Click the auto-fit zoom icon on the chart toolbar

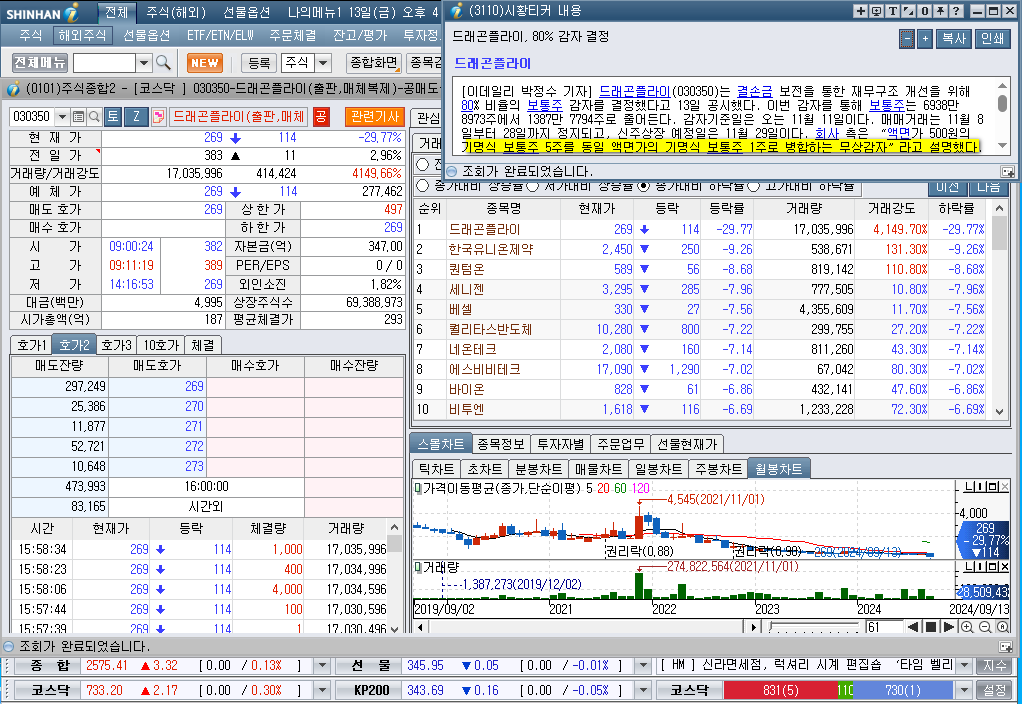(x=1002, y=627)
